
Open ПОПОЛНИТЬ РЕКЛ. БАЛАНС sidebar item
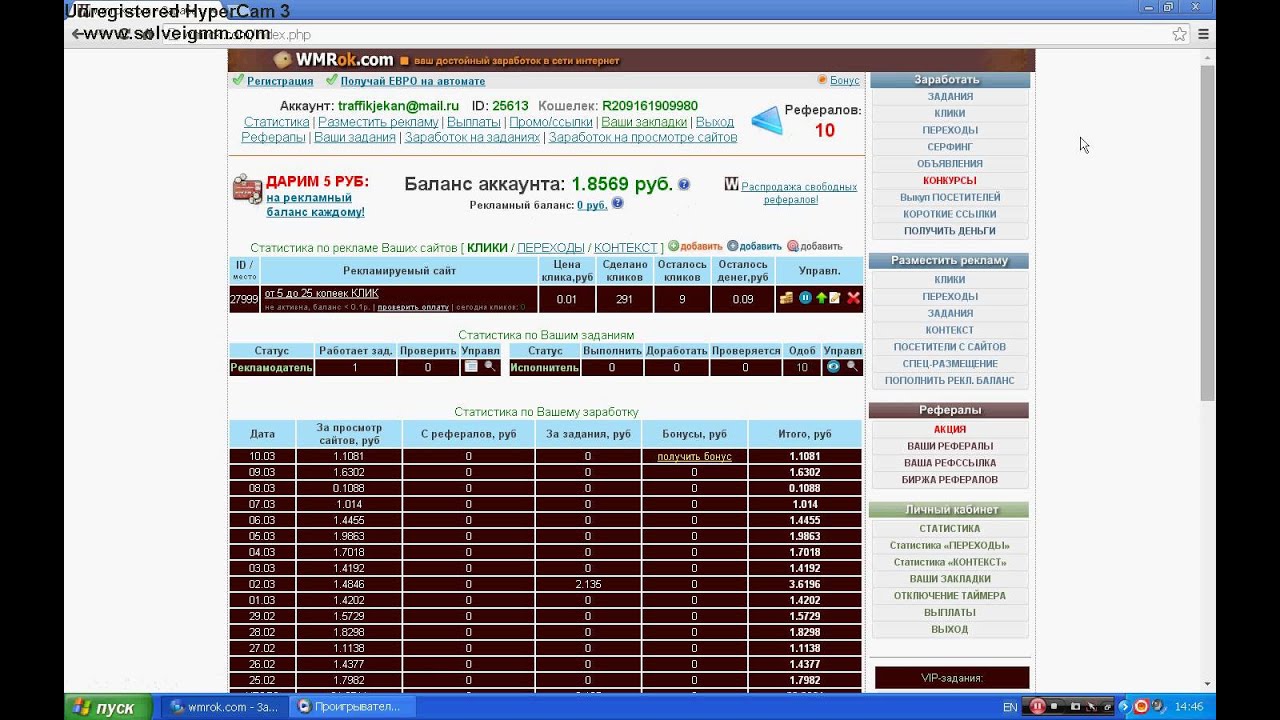pos(949,381)
